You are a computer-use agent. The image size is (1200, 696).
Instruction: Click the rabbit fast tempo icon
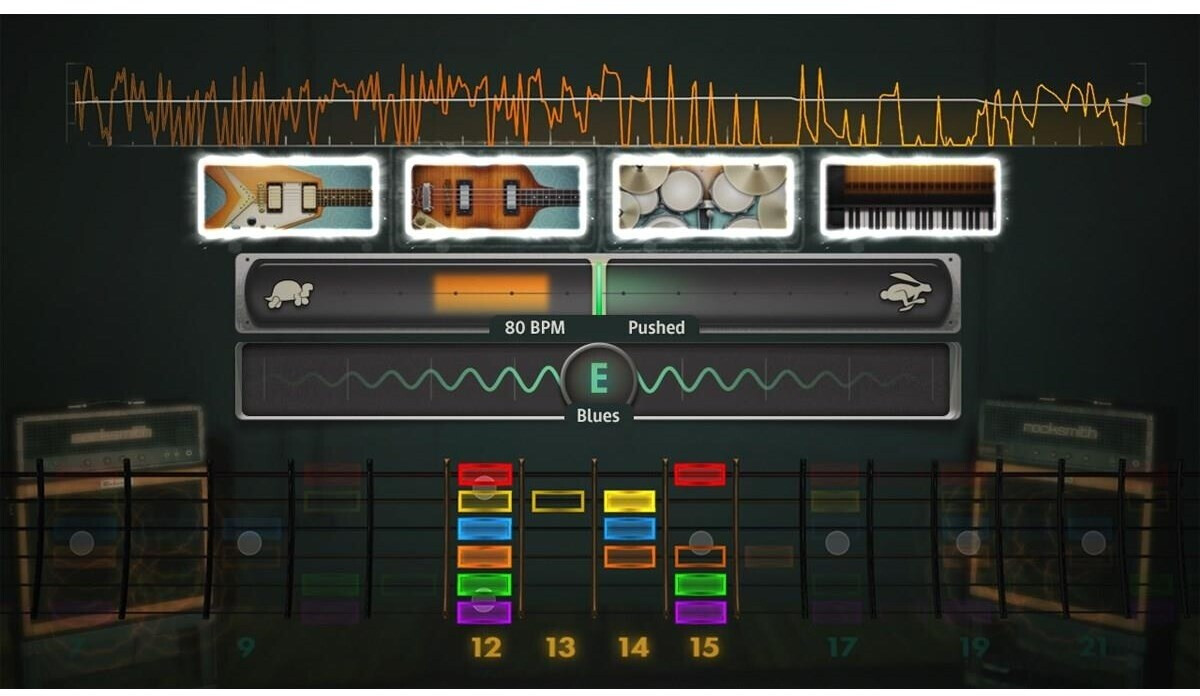pos(905,293)
